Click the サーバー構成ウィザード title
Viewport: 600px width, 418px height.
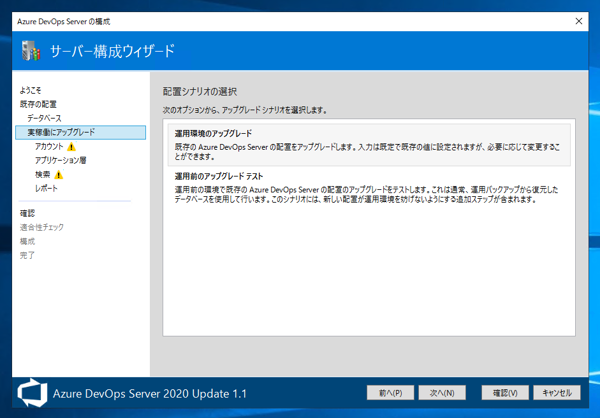pos(112,51)
